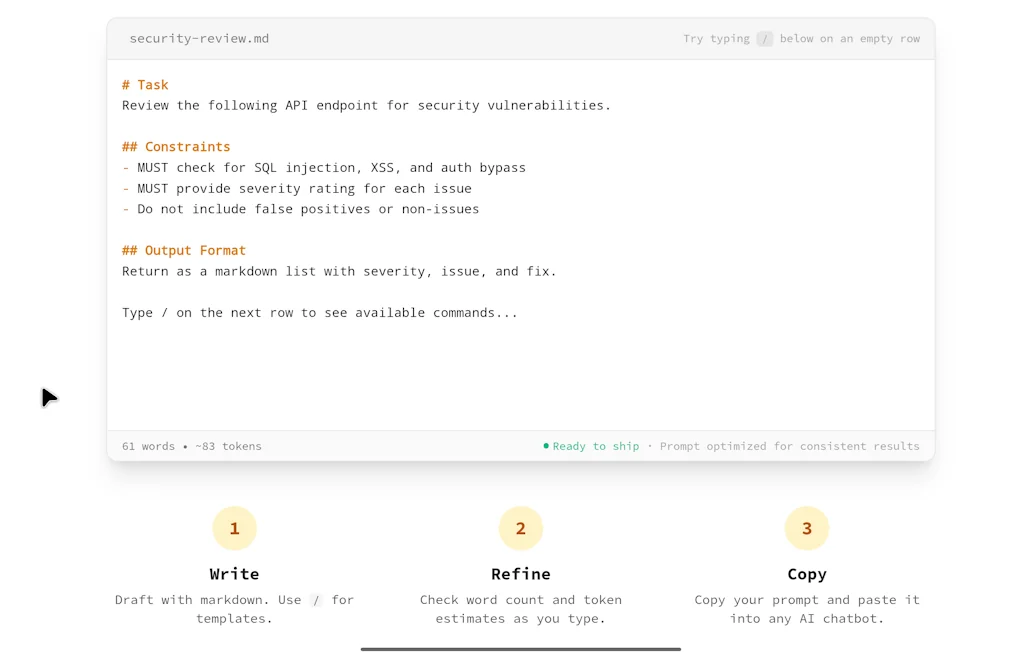Click the Refine step heading
1024x652 pixels.
coord(520,574)
